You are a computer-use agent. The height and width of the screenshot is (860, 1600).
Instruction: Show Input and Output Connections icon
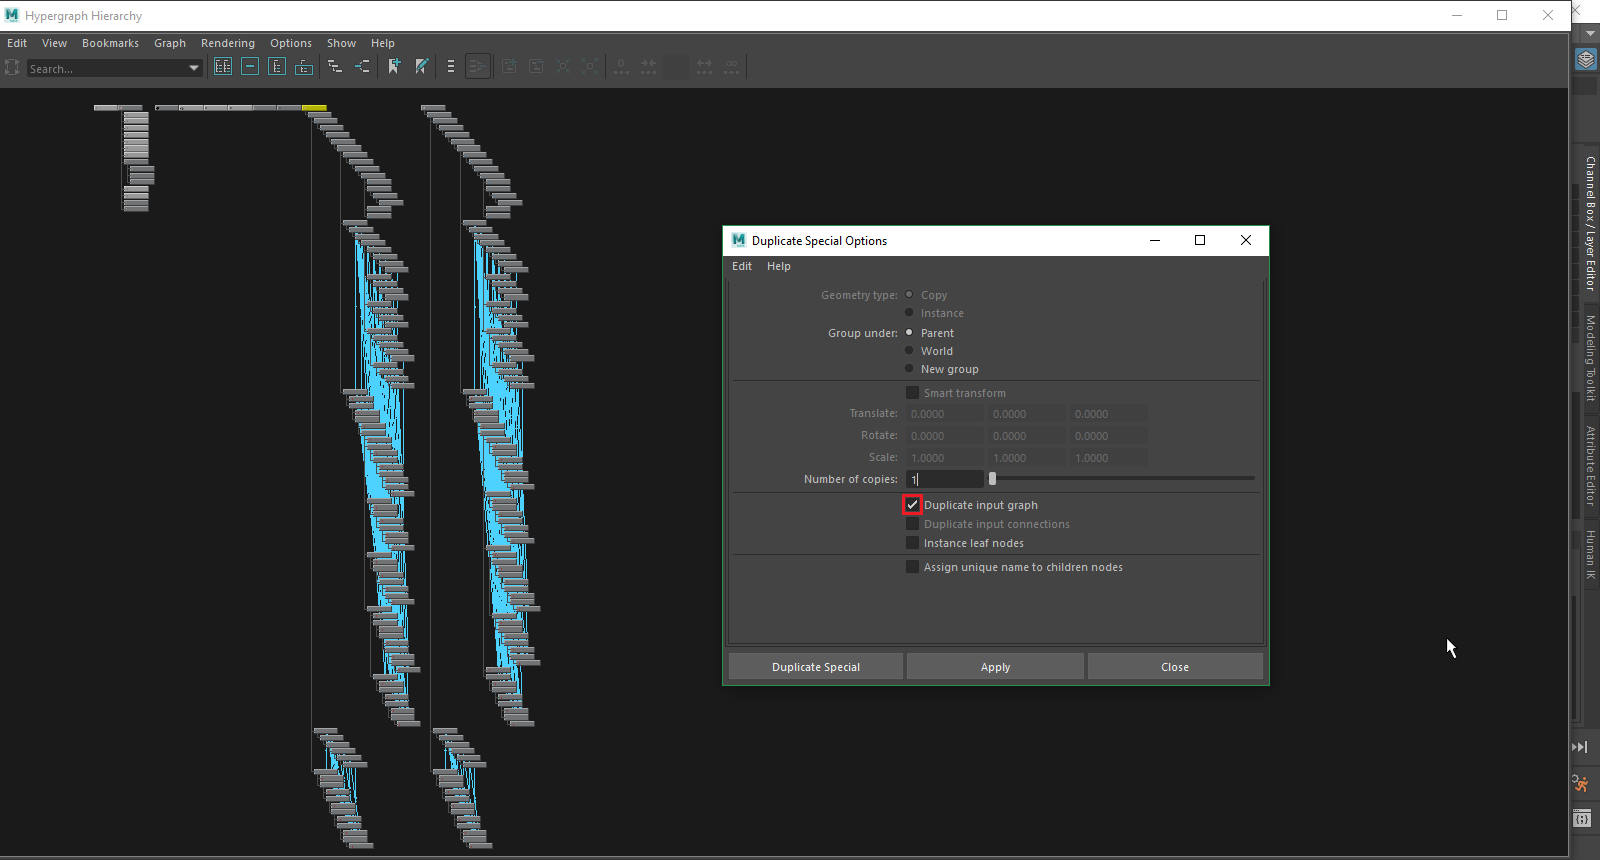tap(362, 67)
